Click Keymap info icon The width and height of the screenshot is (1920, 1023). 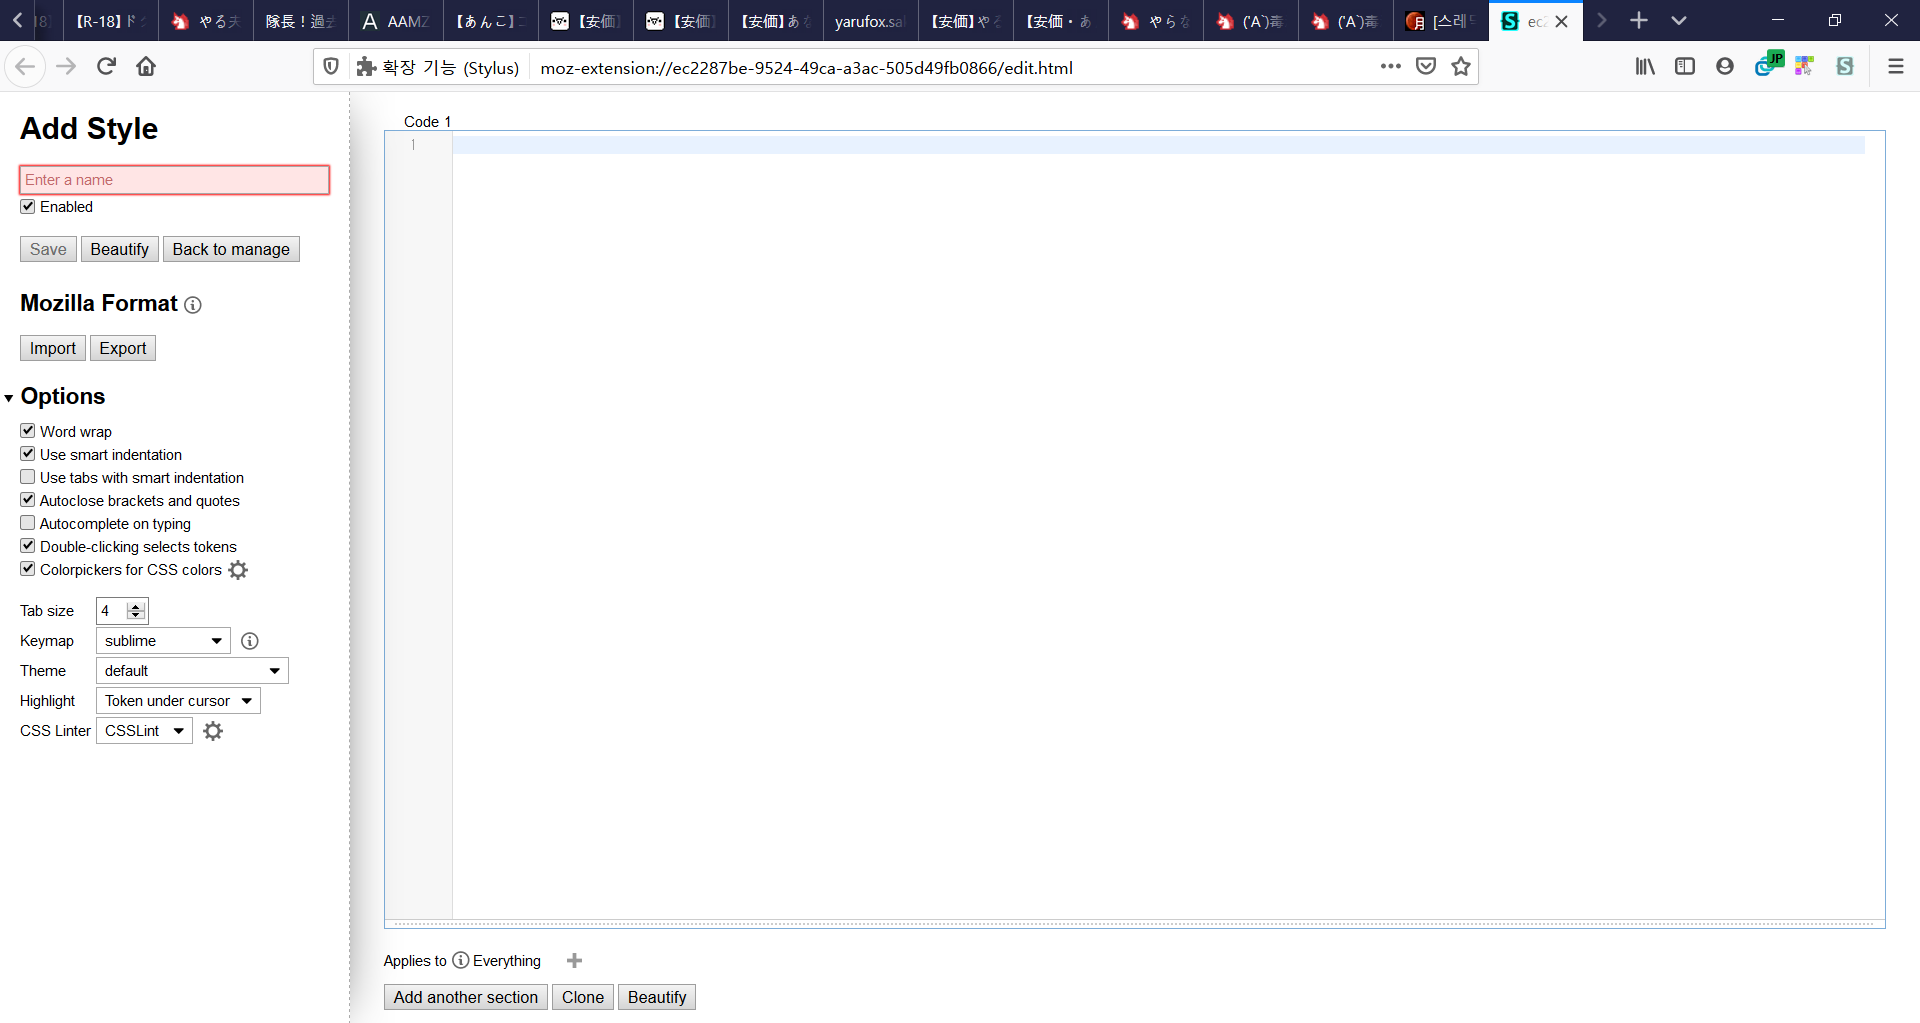coord(250,641)
